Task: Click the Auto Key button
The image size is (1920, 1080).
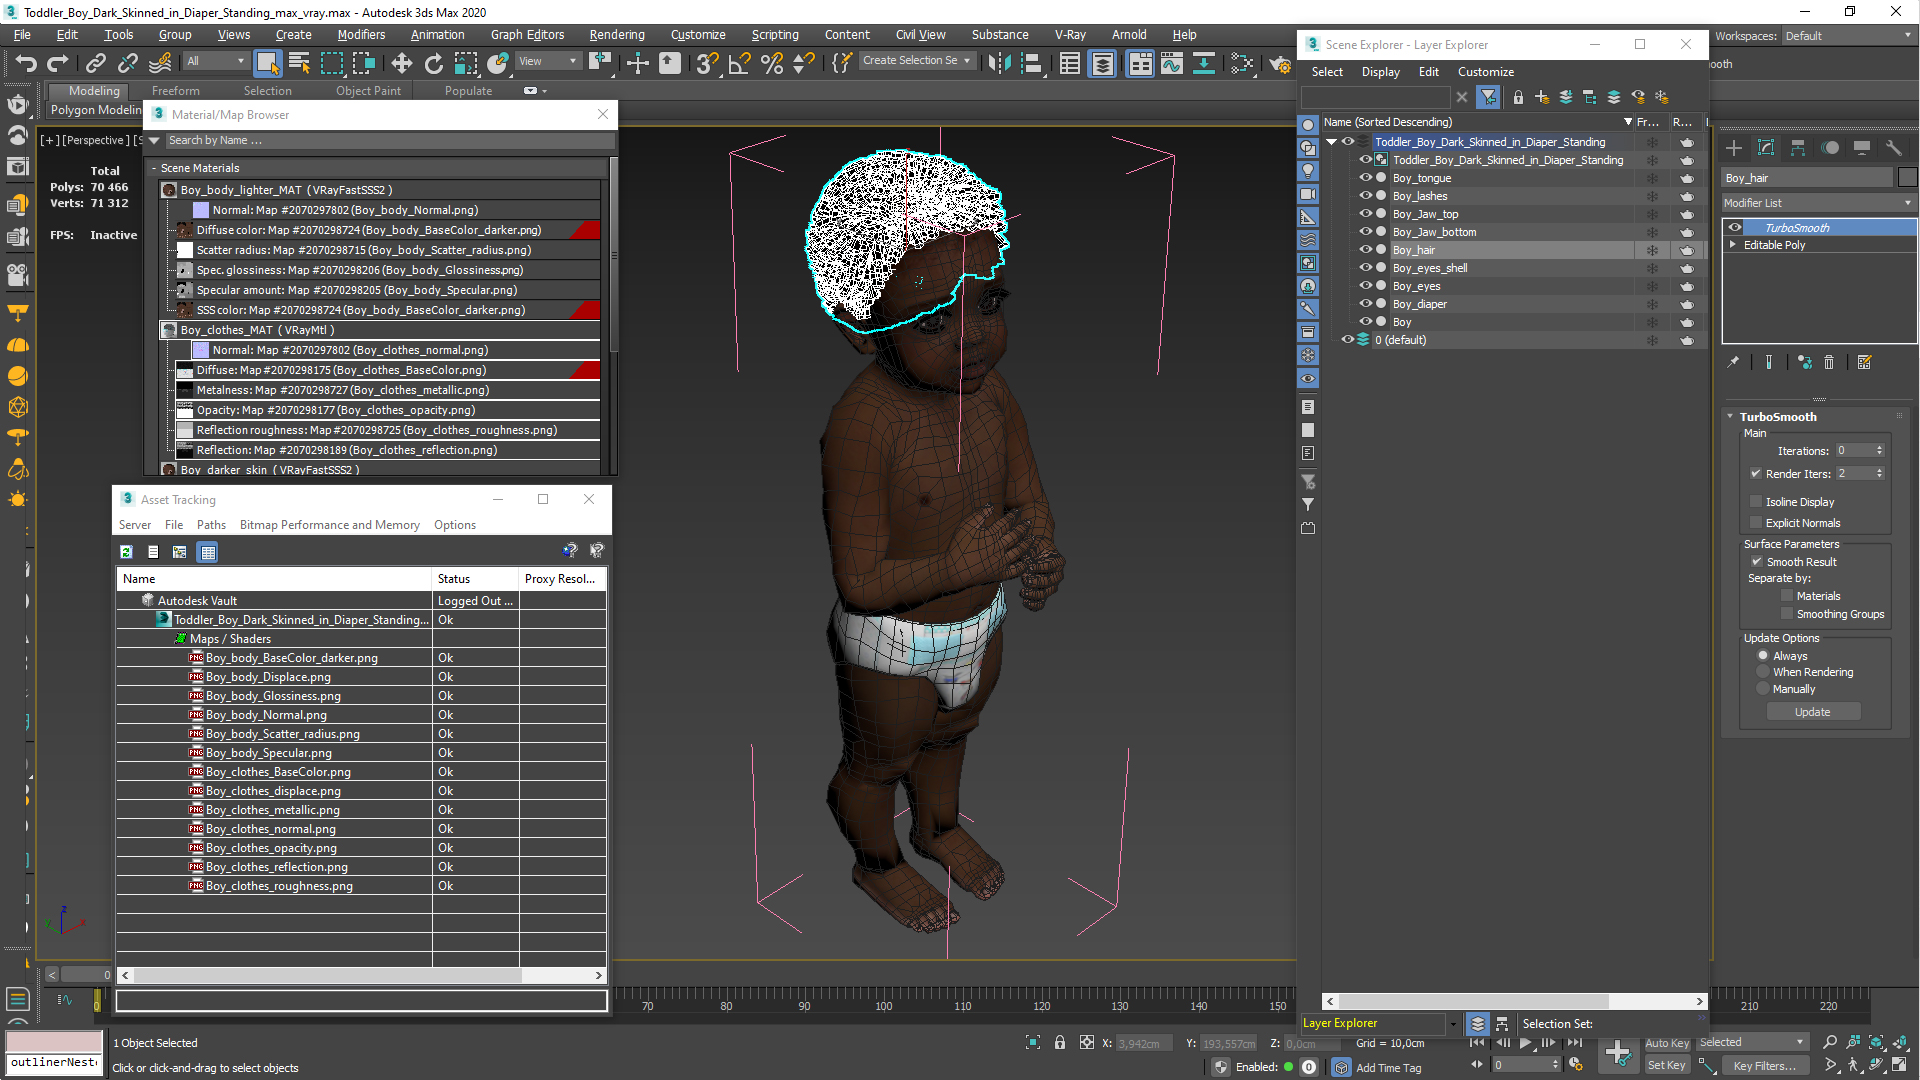Action: pos(1666,1043)
